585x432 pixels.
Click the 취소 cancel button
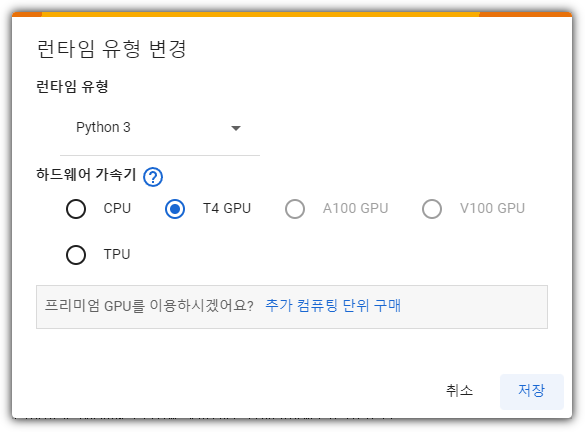coord(460,391)
